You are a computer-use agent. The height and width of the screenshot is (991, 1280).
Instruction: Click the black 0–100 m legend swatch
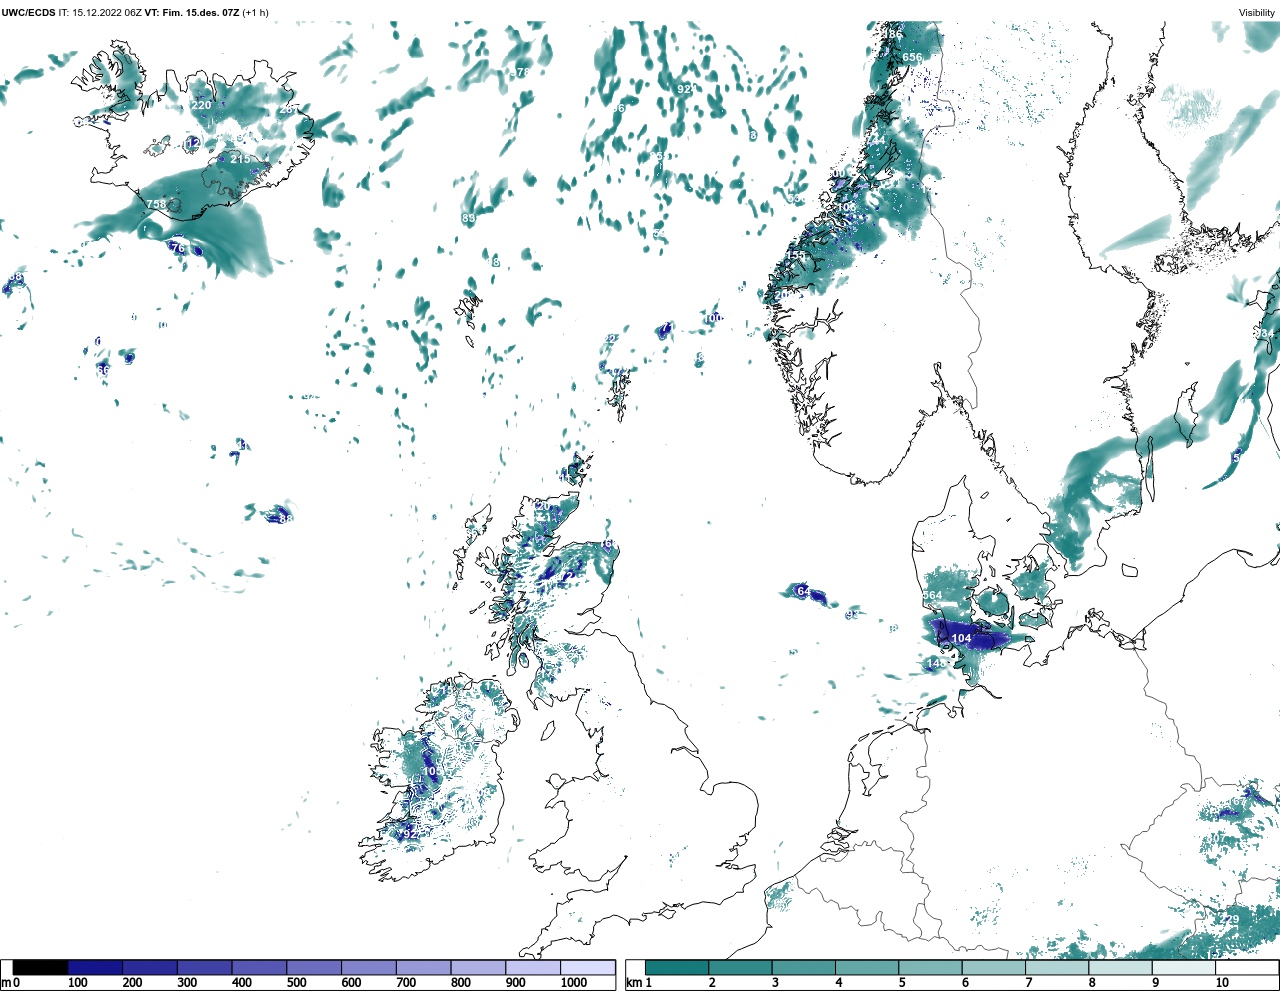tap(41, 967)
